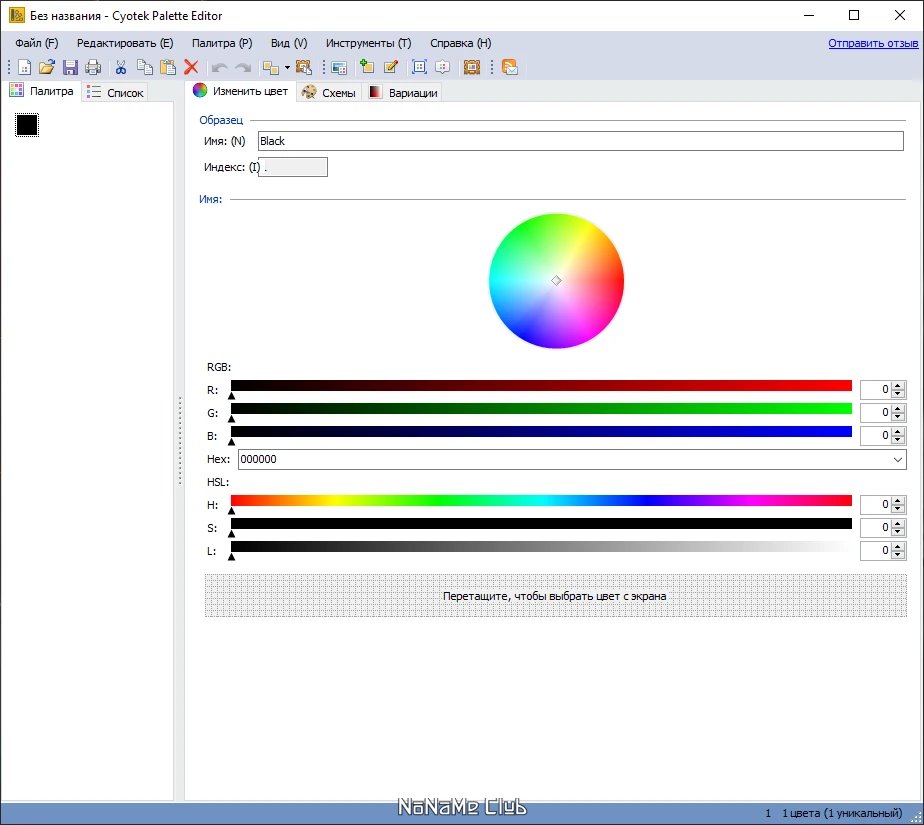Screen dimensions: 924x825
Task: Click the pencil edit color icon in toolbar
Action: 390,67
